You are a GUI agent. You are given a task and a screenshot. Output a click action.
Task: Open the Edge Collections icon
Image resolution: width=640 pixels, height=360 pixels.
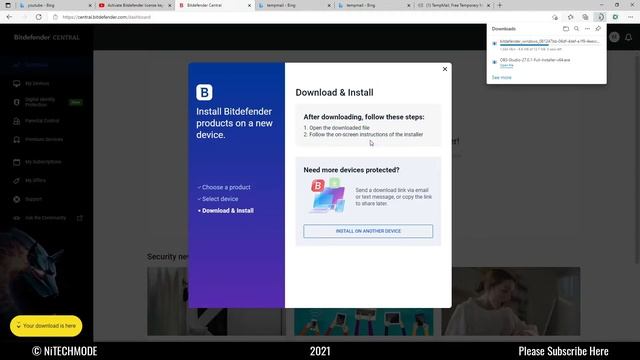point(585,17)
